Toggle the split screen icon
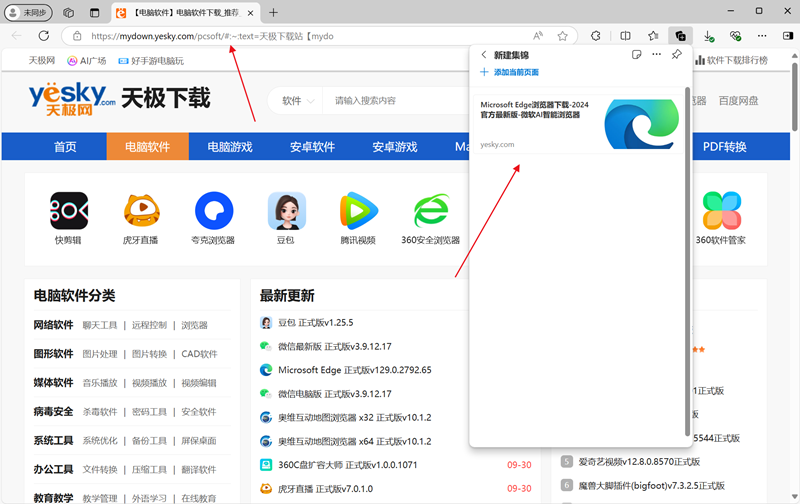Screen dimensions: 800x504 pos(625,36)
